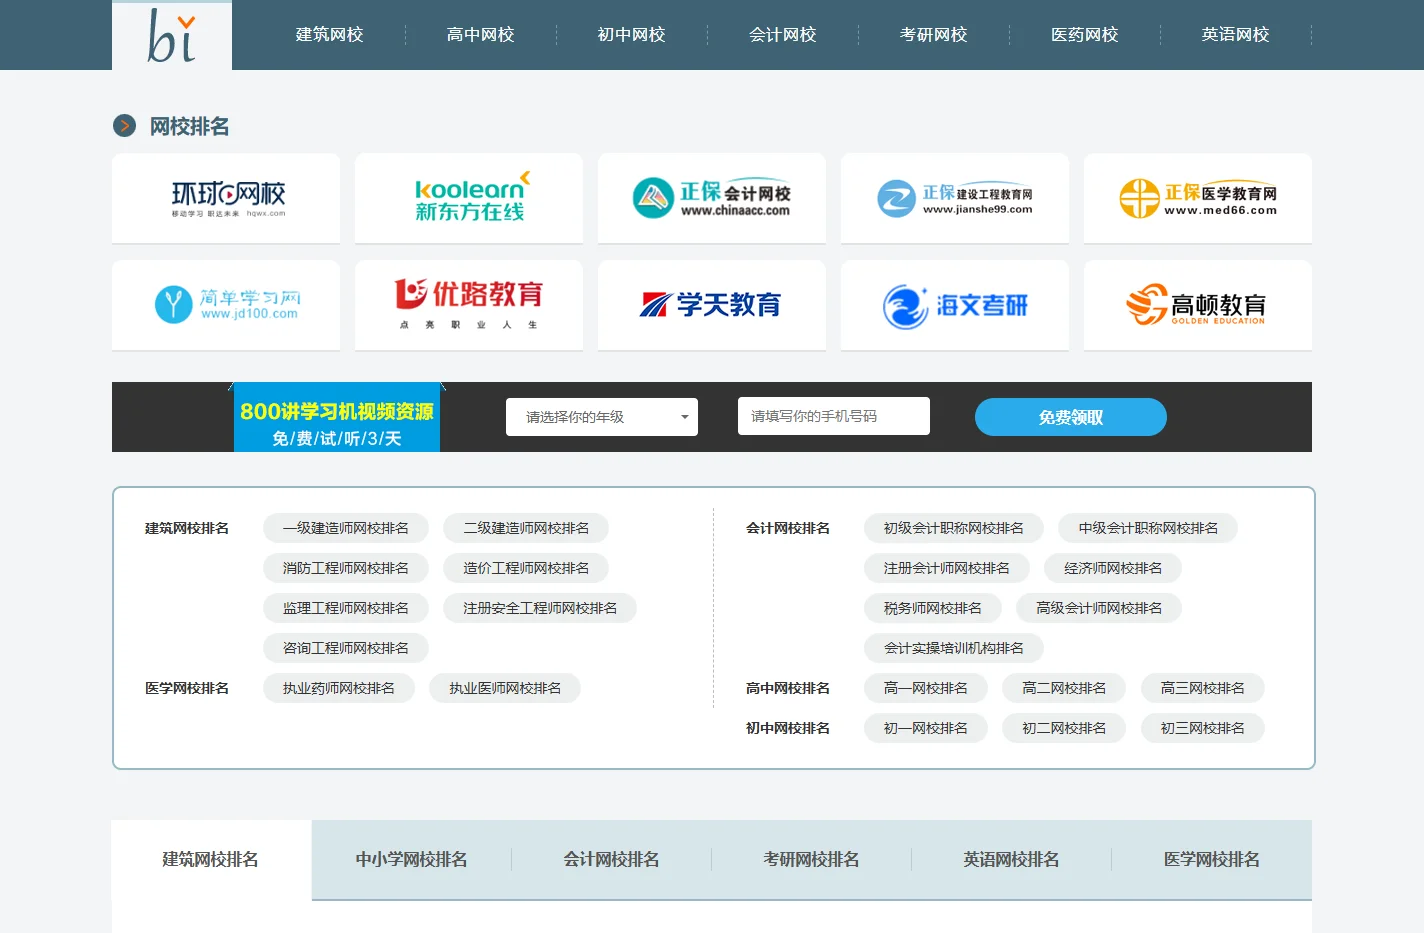Switch to the 会计网校排名 bottom tab

tap(611, 860)
